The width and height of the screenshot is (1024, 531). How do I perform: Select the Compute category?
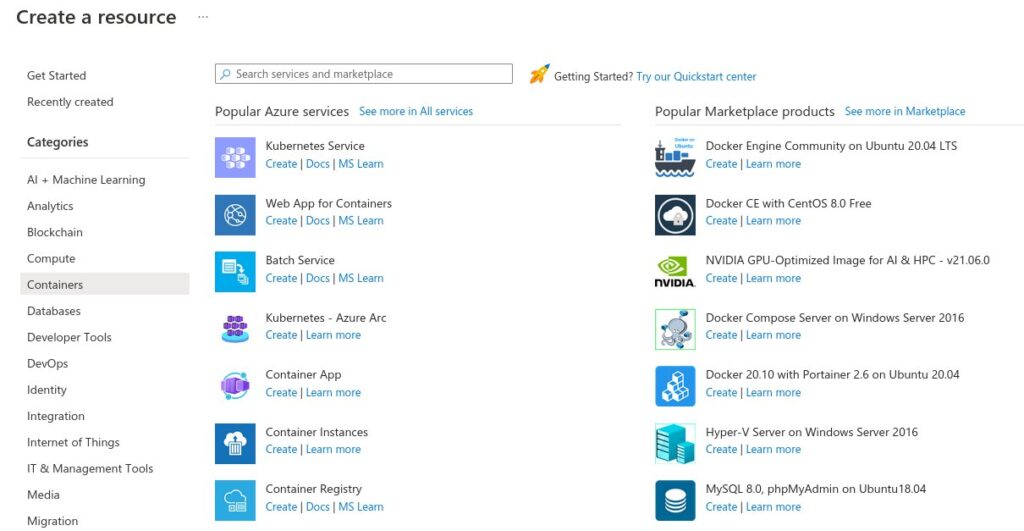pos(51,259)
